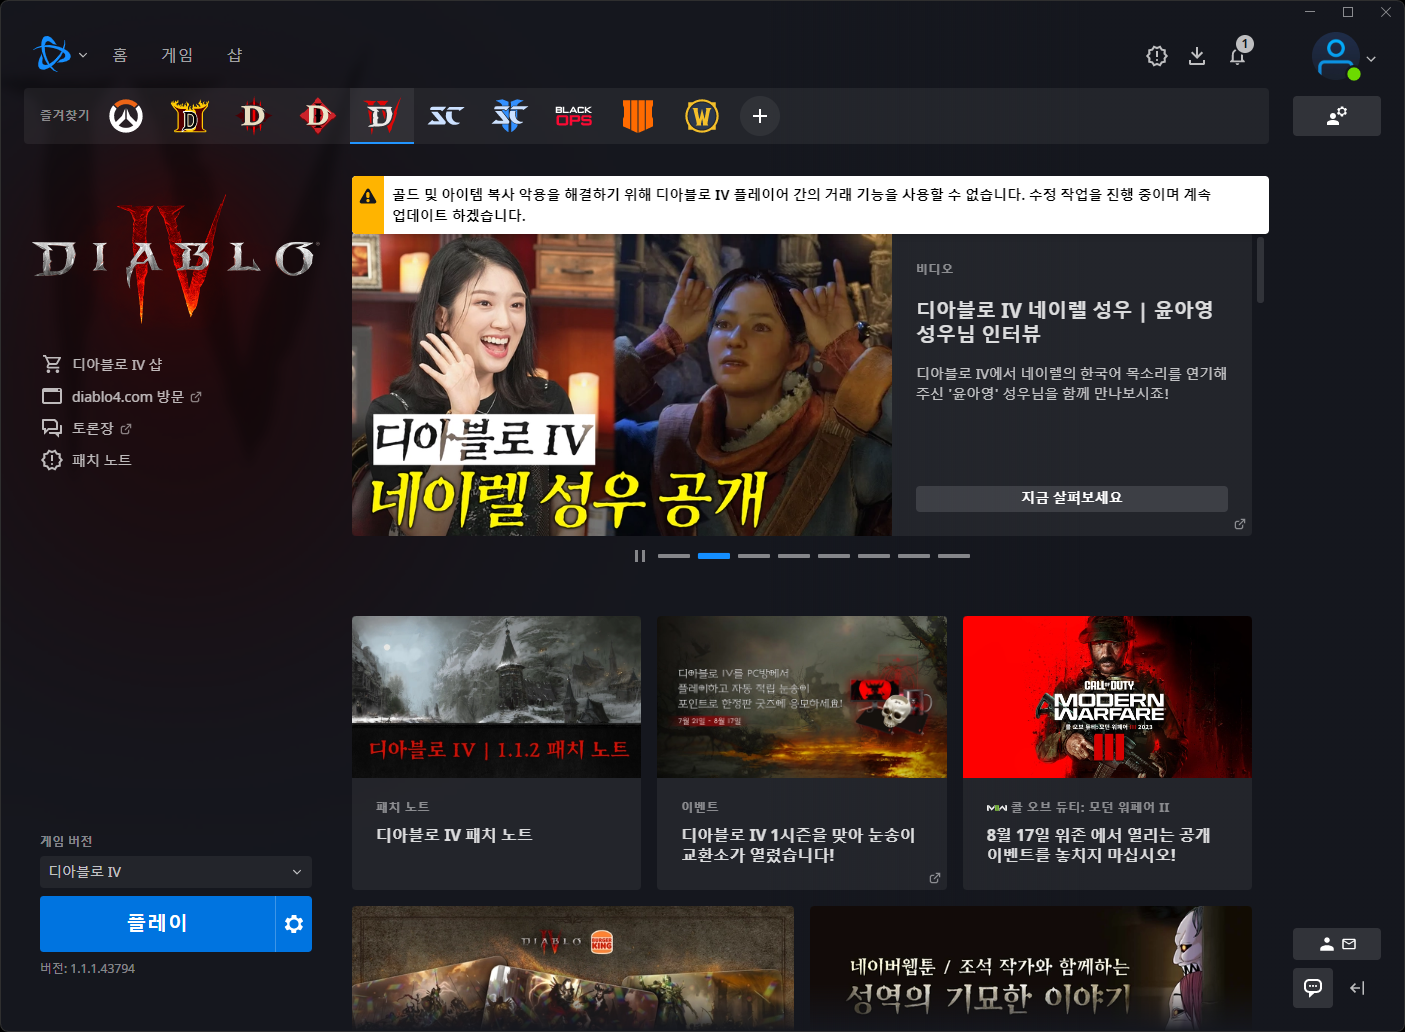Image resolution: width=1405 pixels, height=1032 pixels.
Task: Open the downloads icon
Action: point(1197,56)
